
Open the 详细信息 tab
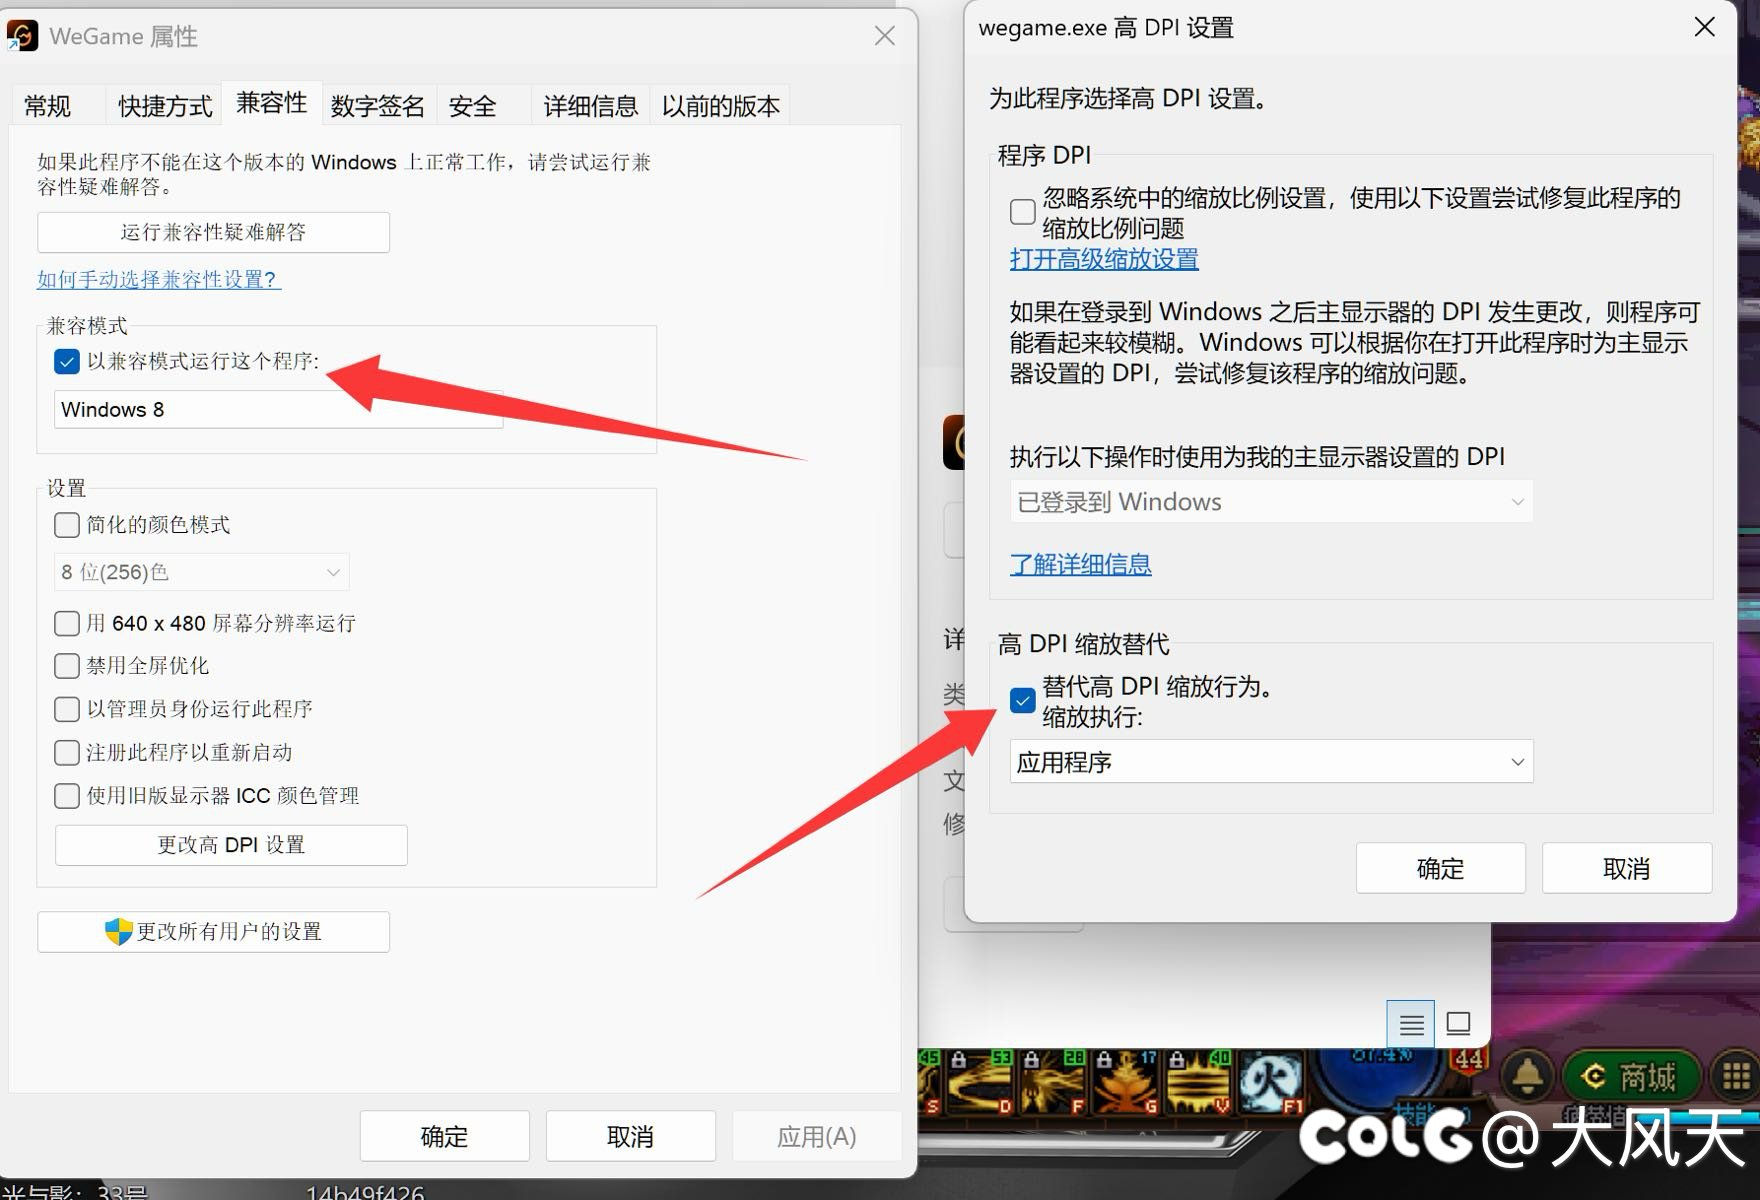590,106
